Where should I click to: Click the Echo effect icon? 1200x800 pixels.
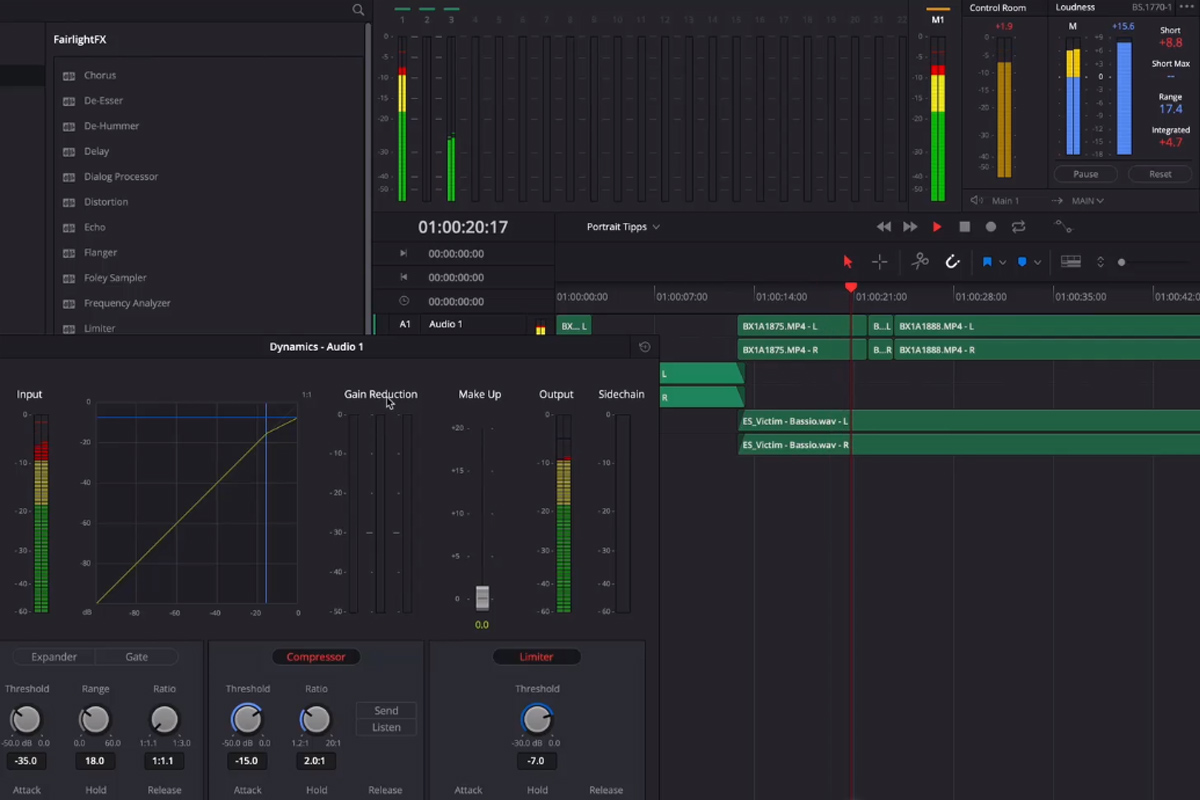69,228
